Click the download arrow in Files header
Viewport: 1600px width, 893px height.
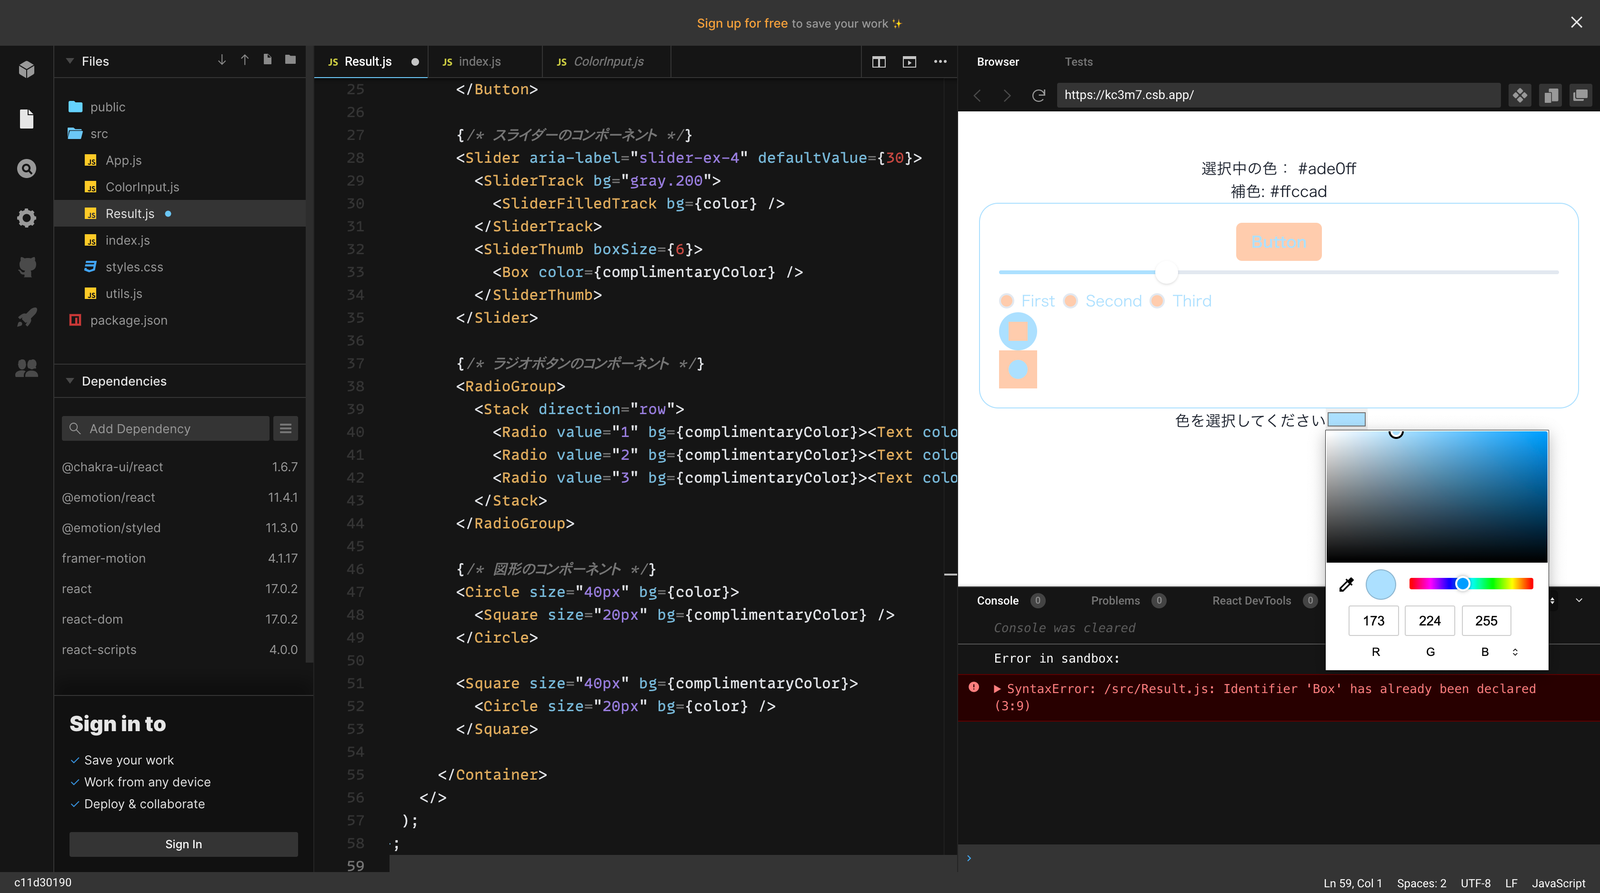click(222, 60)
